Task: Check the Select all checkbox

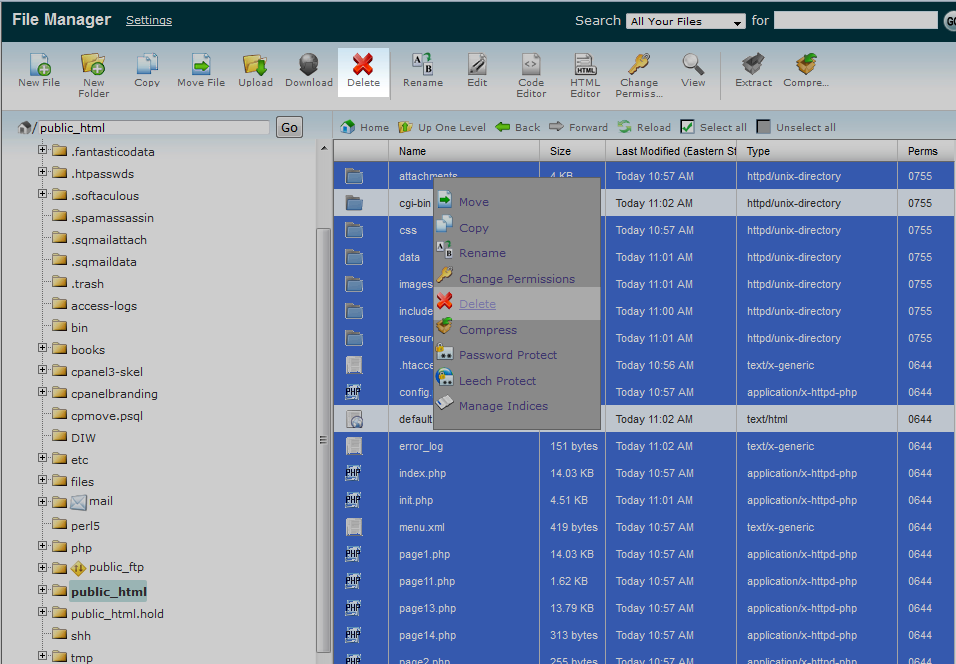Action: (687, 127)
